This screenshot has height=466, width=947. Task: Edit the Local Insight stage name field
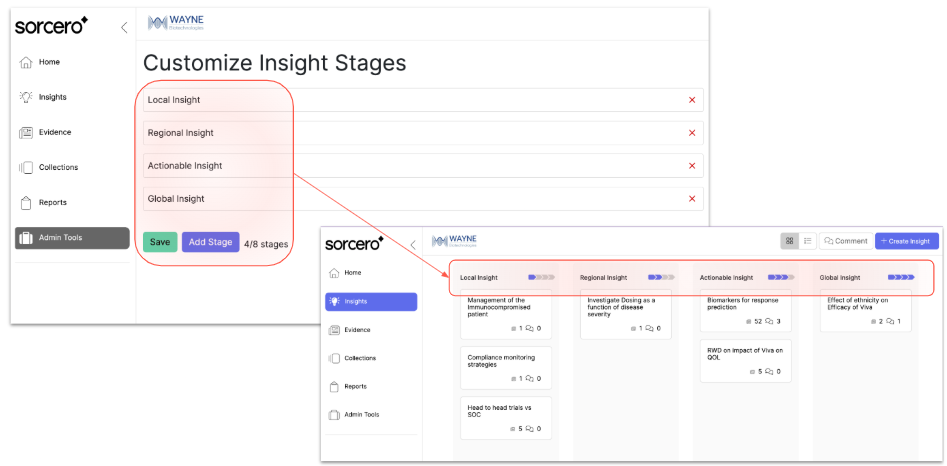pyautogui.click(x=400, y=100)
